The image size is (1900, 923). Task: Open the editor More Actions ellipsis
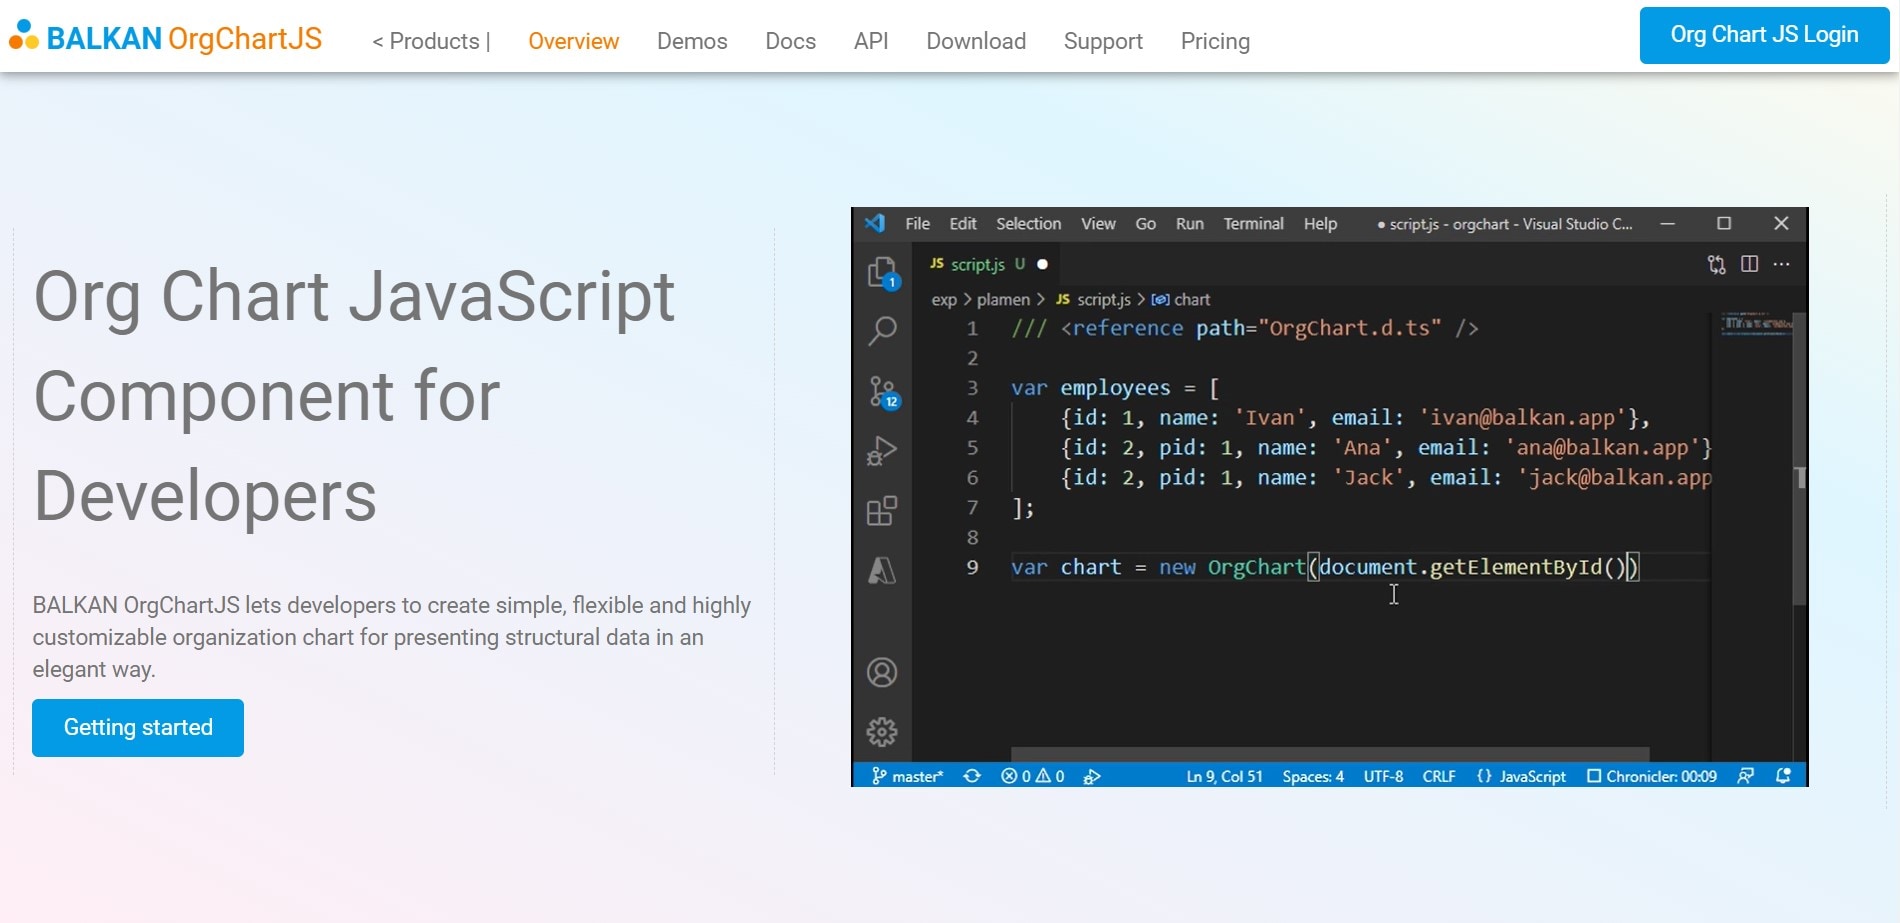click(x=1782, y=264)
